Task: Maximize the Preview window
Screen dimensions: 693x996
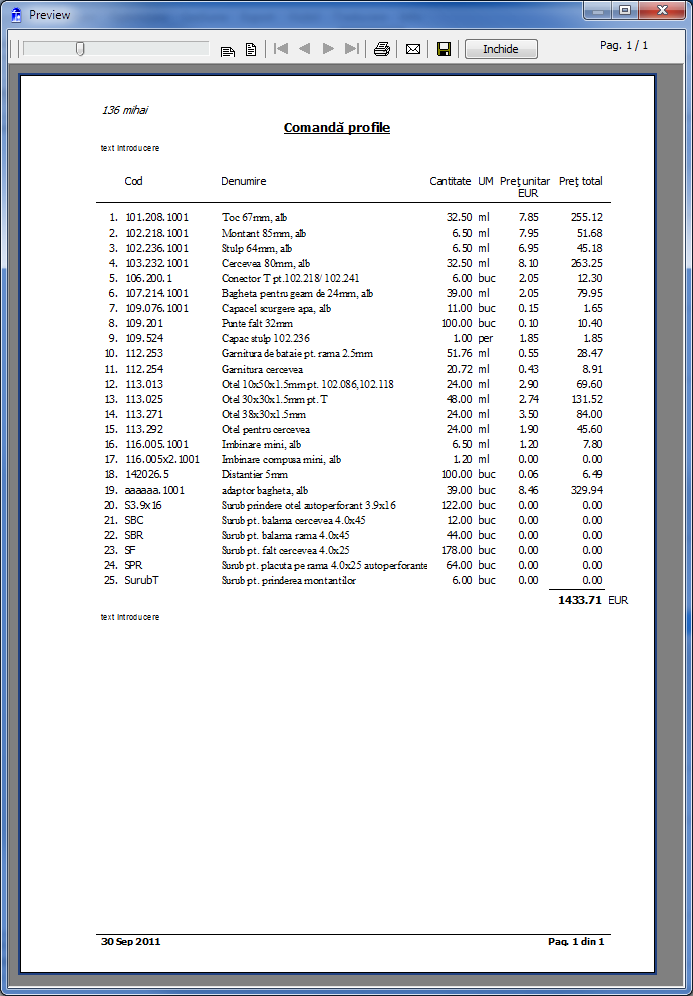Action: 626,10
